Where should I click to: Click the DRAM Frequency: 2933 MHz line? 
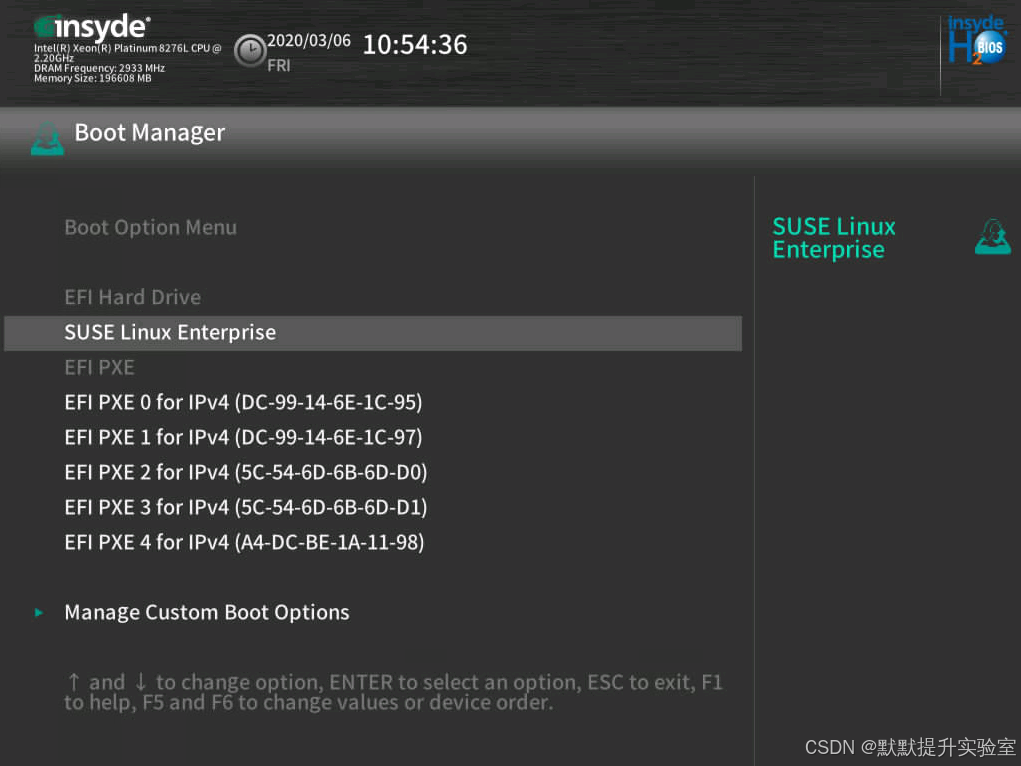(x=99, y=68)
